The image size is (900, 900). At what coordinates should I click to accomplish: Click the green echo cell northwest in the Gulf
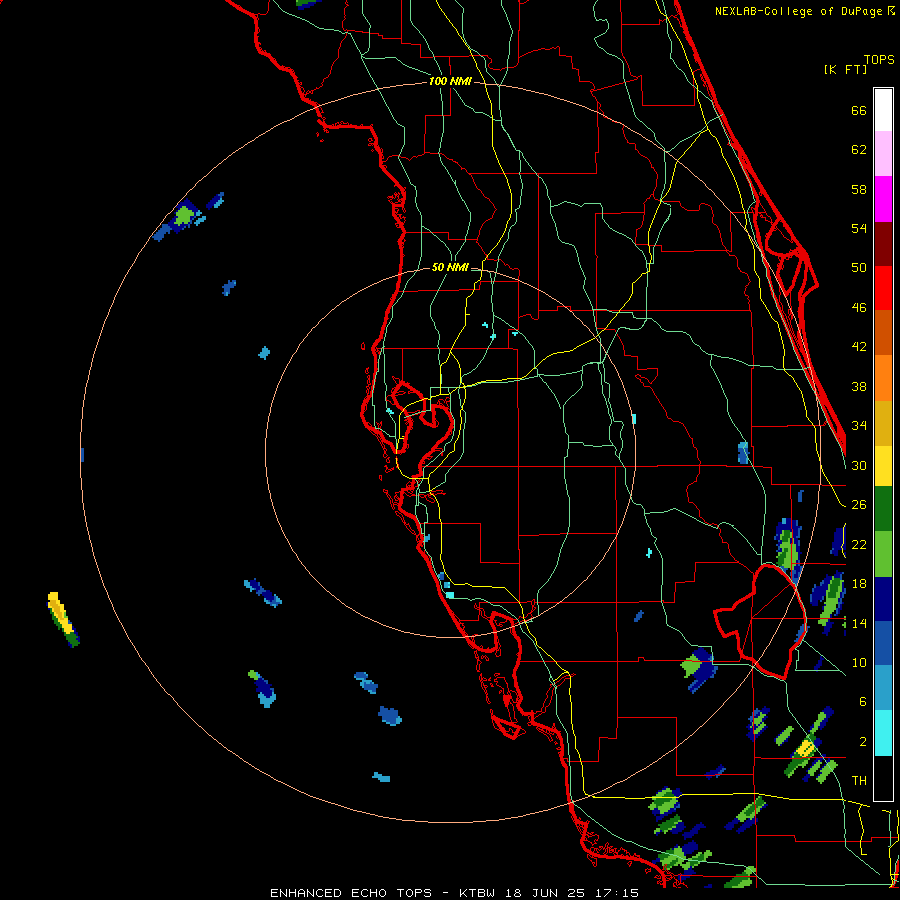click(184, 216)
